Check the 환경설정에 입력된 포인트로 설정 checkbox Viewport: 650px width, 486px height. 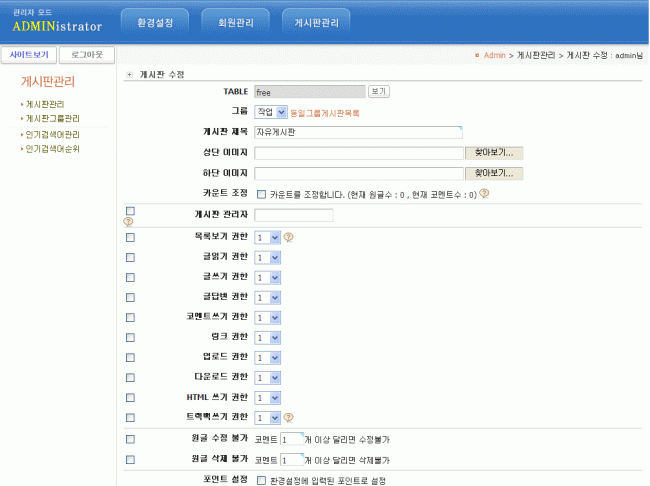[x=261, y=481]
